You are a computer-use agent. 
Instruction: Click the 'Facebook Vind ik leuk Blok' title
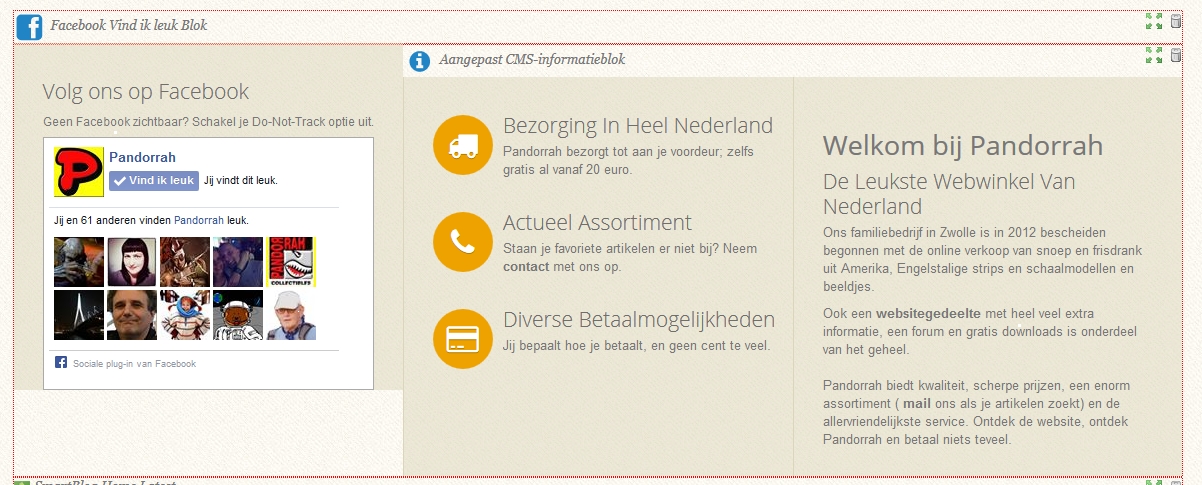click(x=129, y=25)
